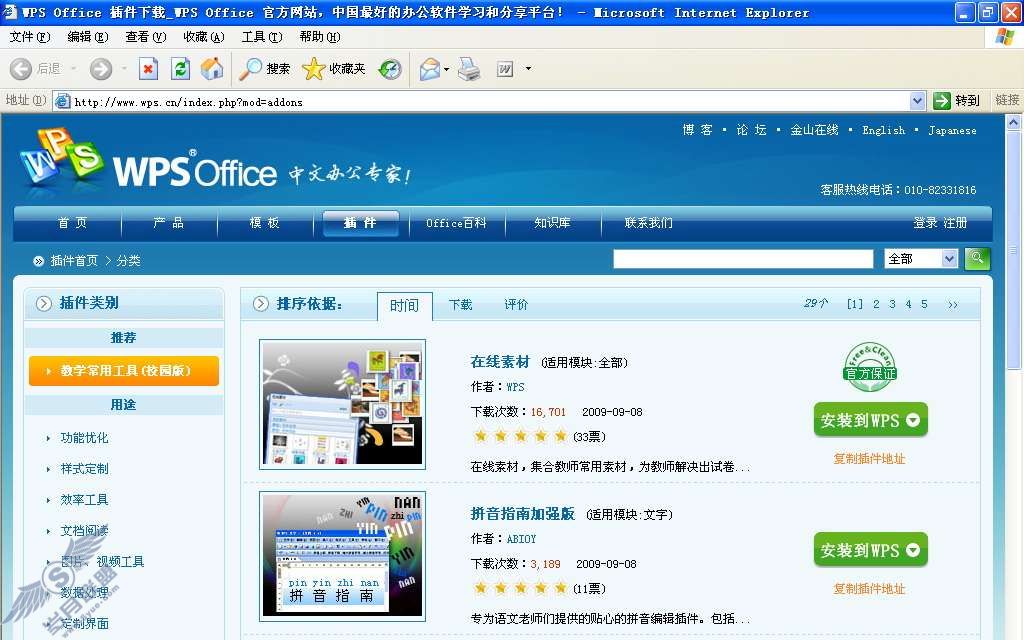Click the round icon beside 排序依据
Image resolution: width=1024 pixels, height=640 pixels.
pos(261,304)
